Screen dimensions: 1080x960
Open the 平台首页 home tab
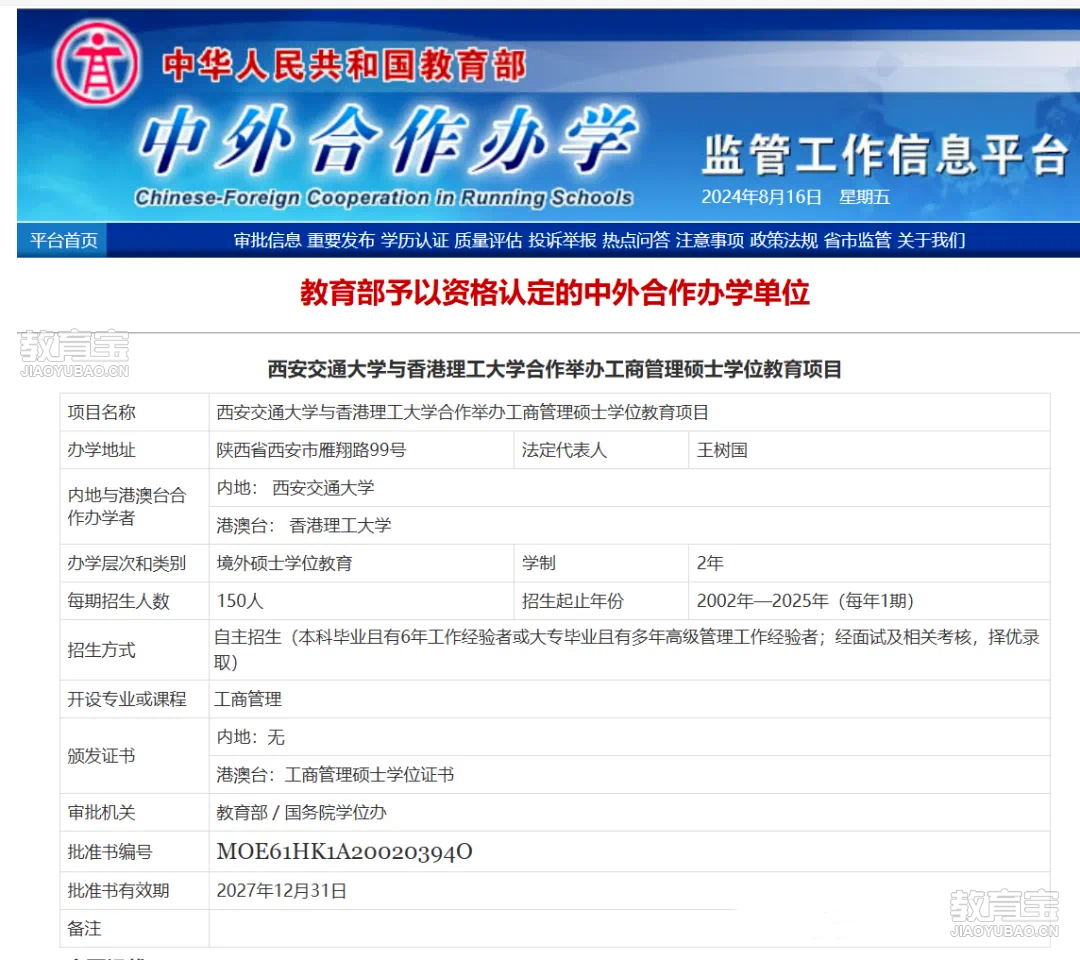pyautogui.click(x=63, y=240)
